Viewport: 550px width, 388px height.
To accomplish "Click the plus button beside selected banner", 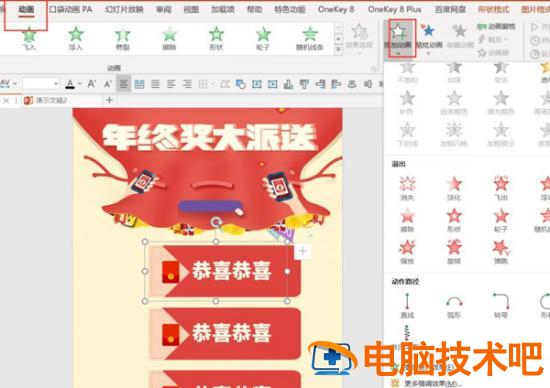I will pyautogui.click(x=303, y=251).
